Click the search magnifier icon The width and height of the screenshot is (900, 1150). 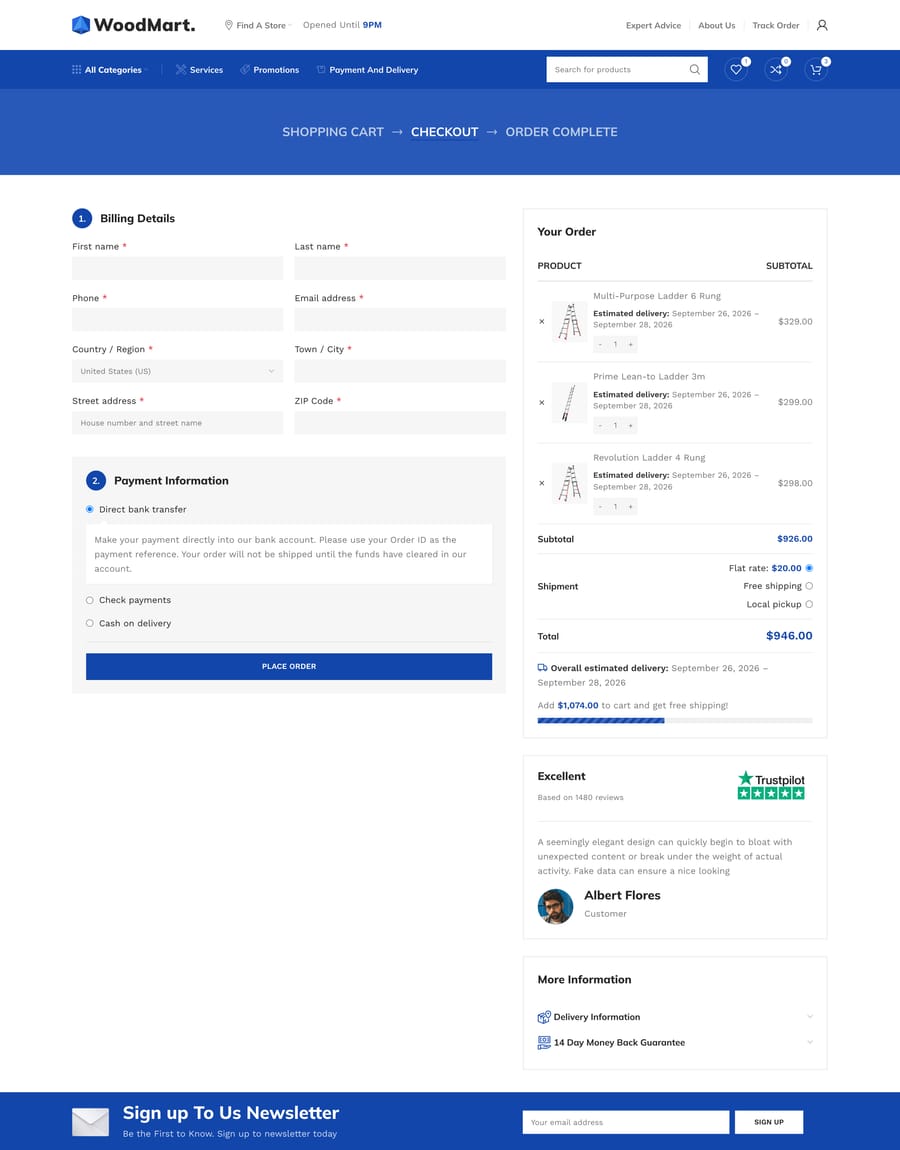coord(695,70)
